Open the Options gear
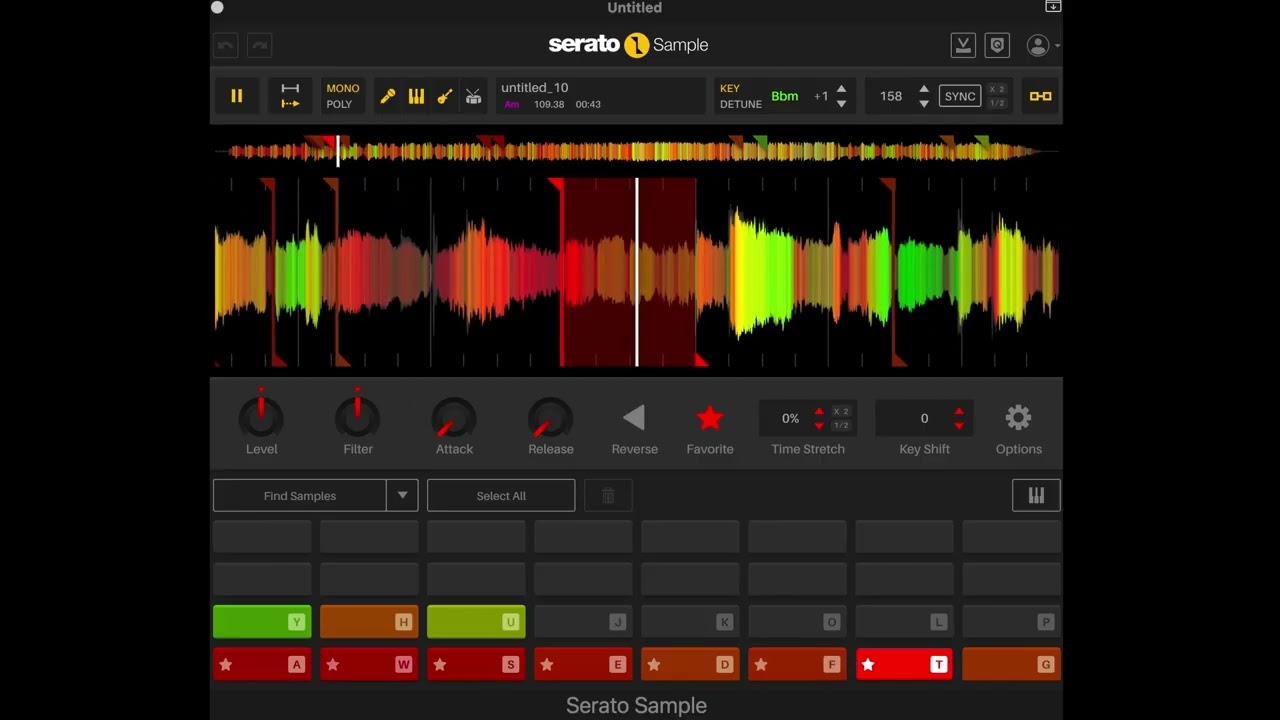Image resolution: width=1280 pixels, height=720 pixels. click(x=1018, y=418)
